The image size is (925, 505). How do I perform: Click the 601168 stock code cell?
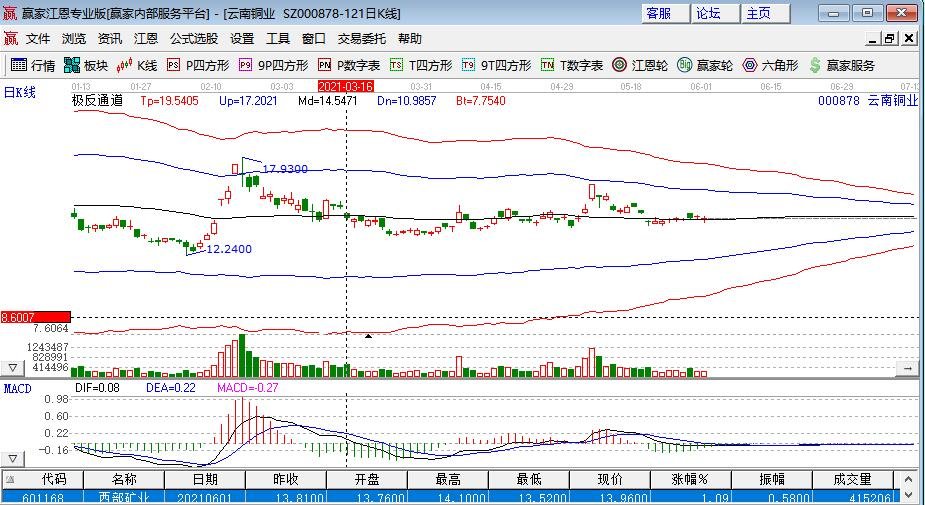[44, 498]
